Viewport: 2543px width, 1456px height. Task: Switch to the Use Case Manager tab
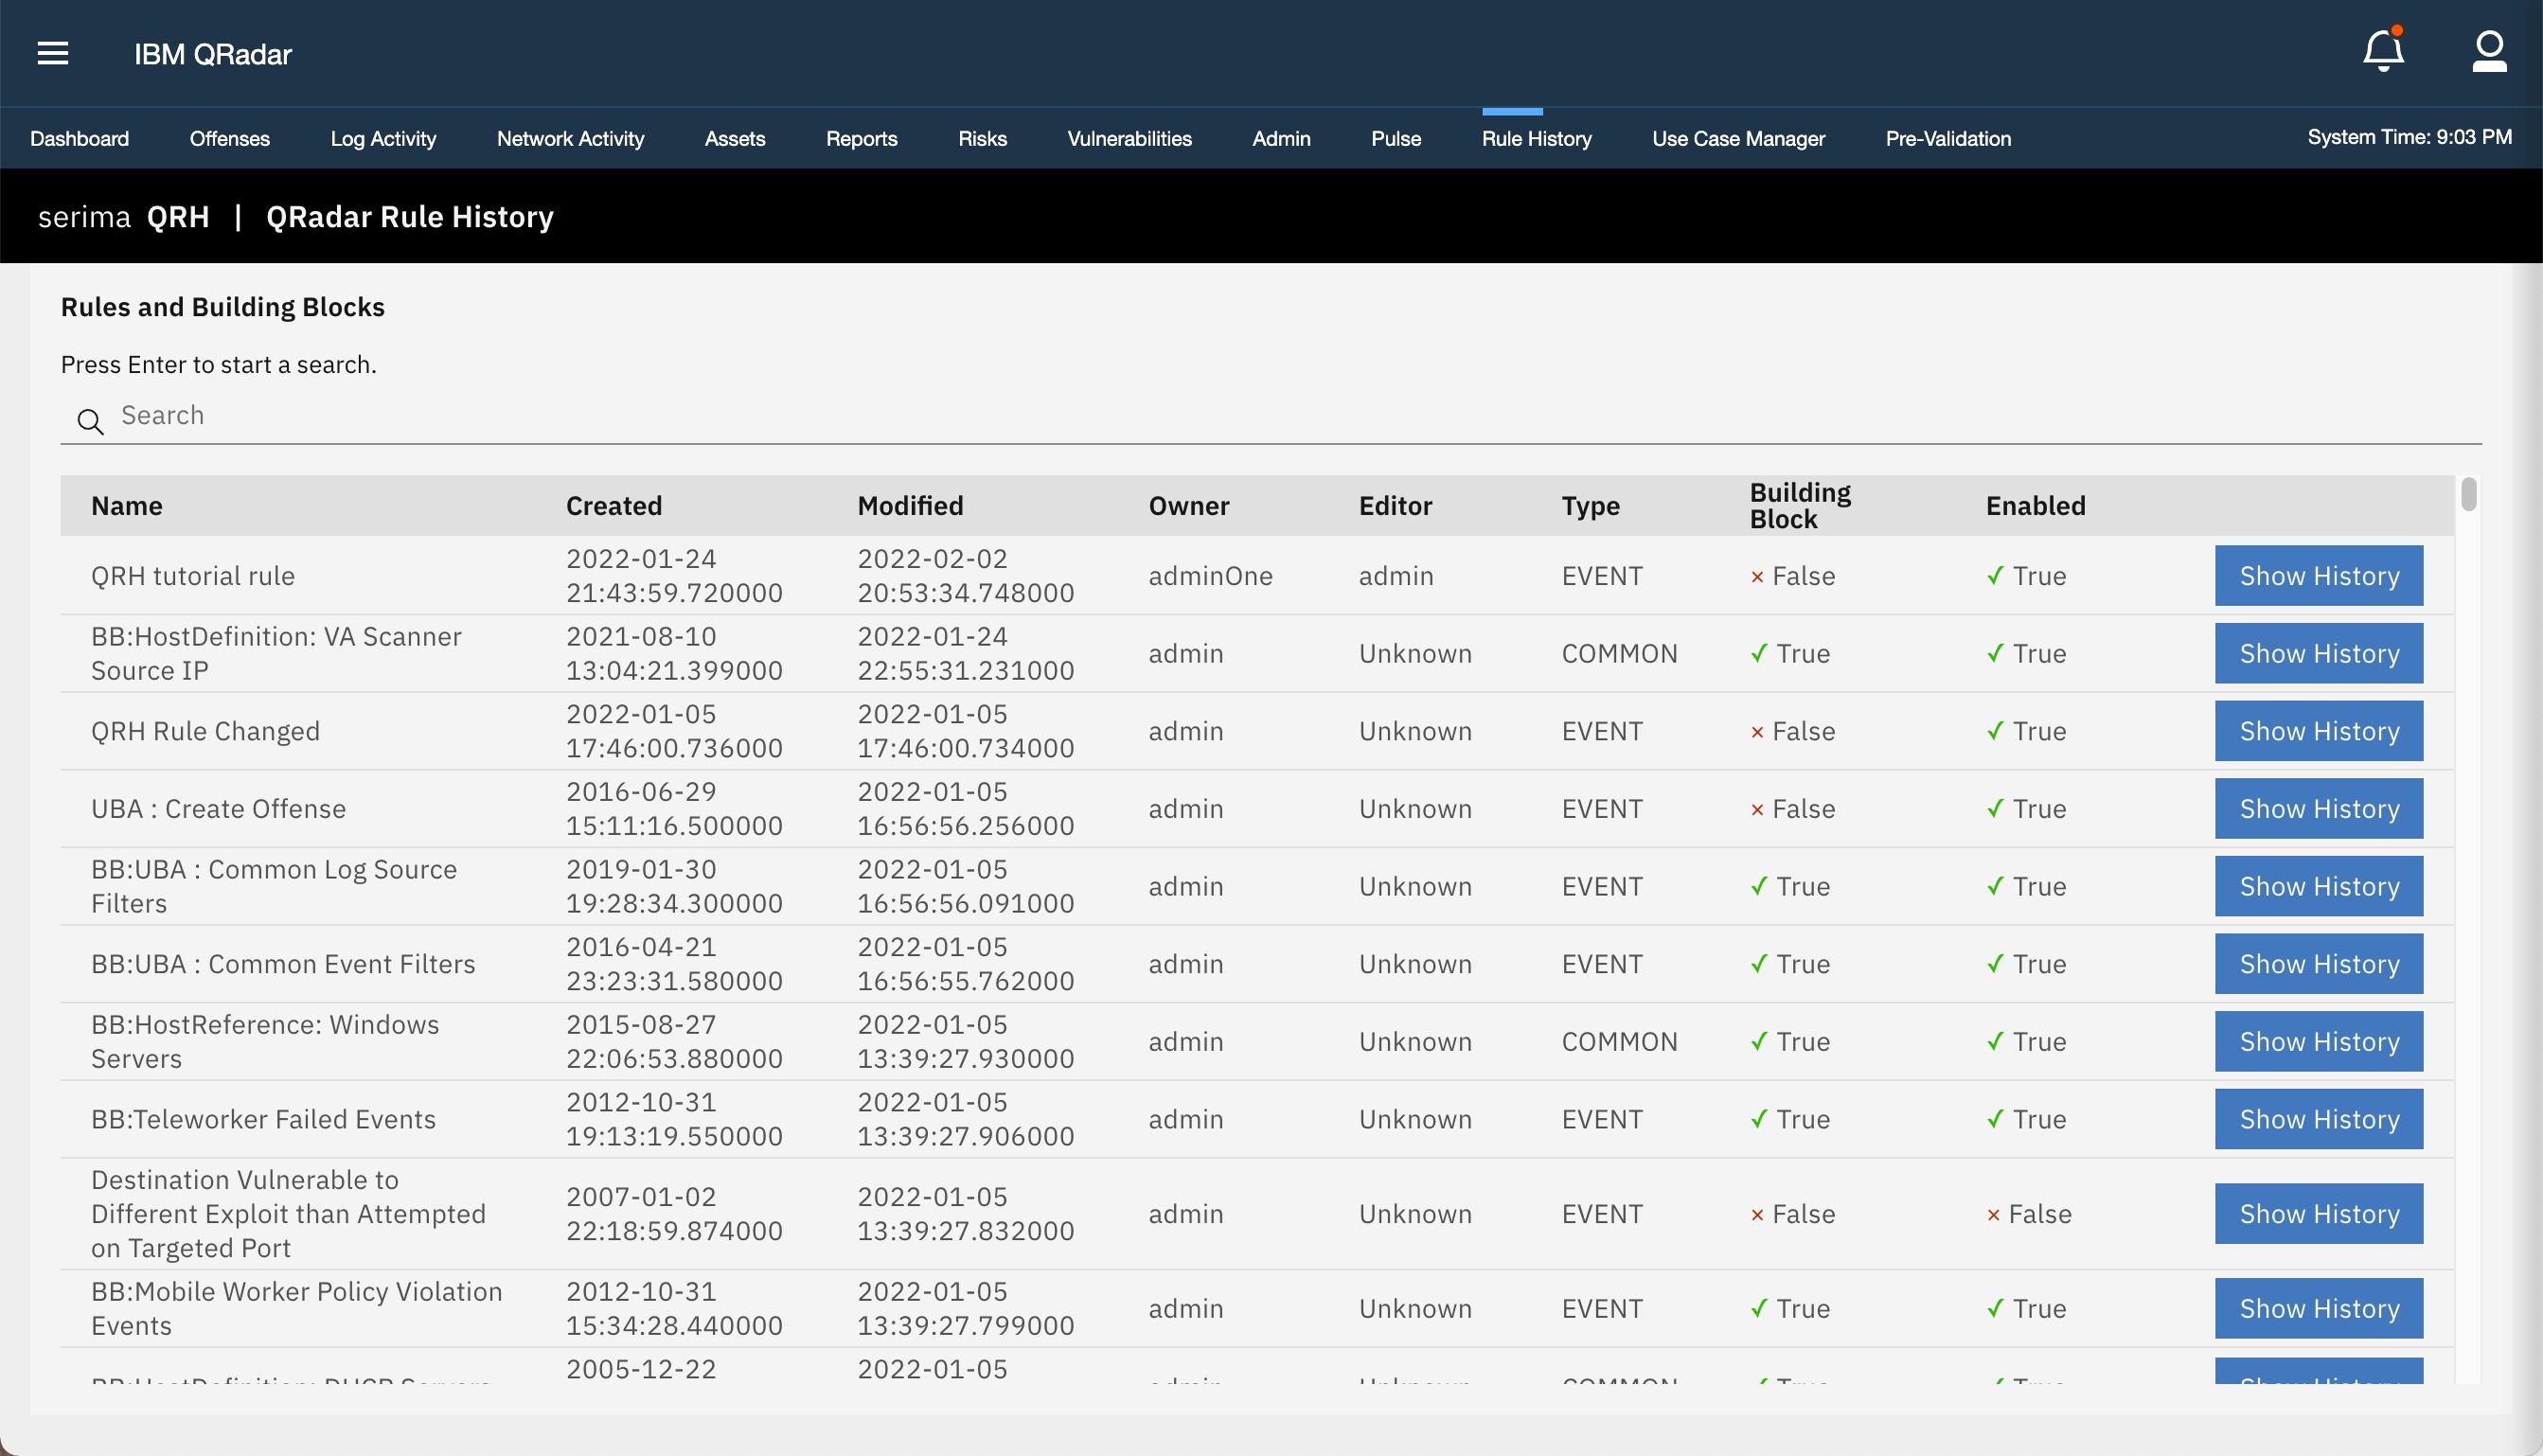(1739, 138)
